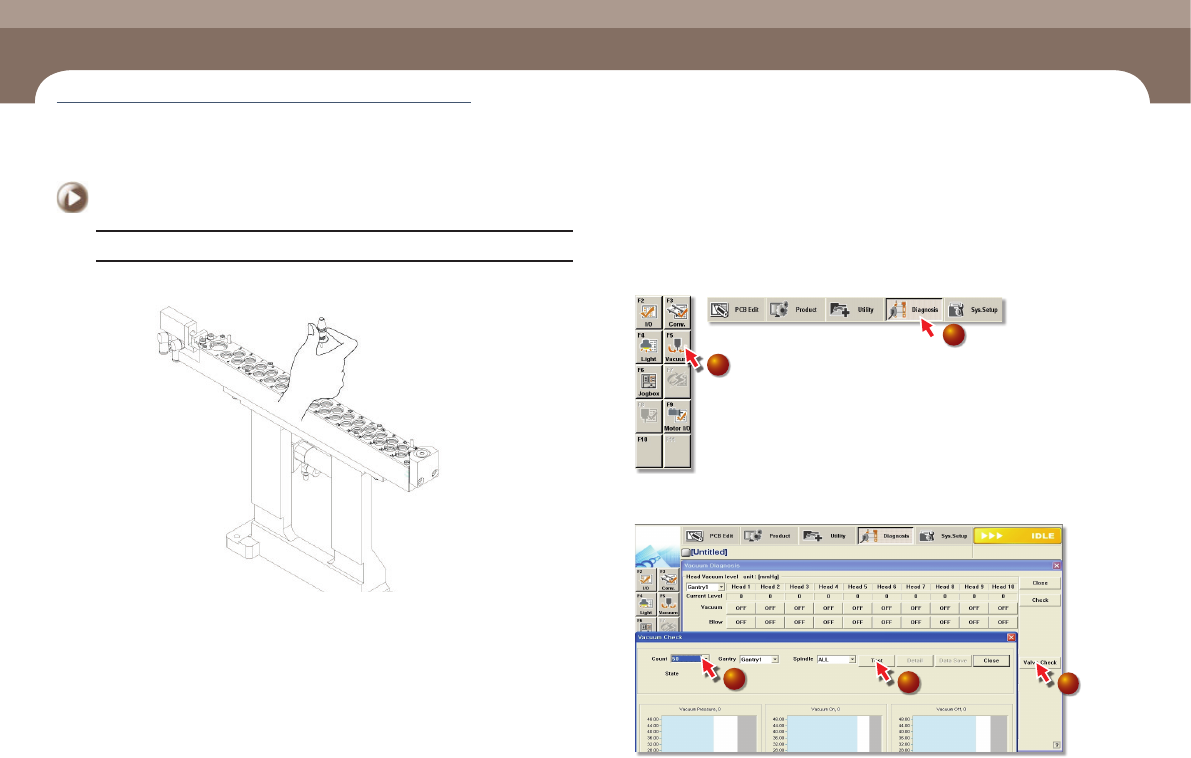1191x758 pixels.
Task: Toggle Vacuum OFF button for Head 3
Action: click(799, 608)
